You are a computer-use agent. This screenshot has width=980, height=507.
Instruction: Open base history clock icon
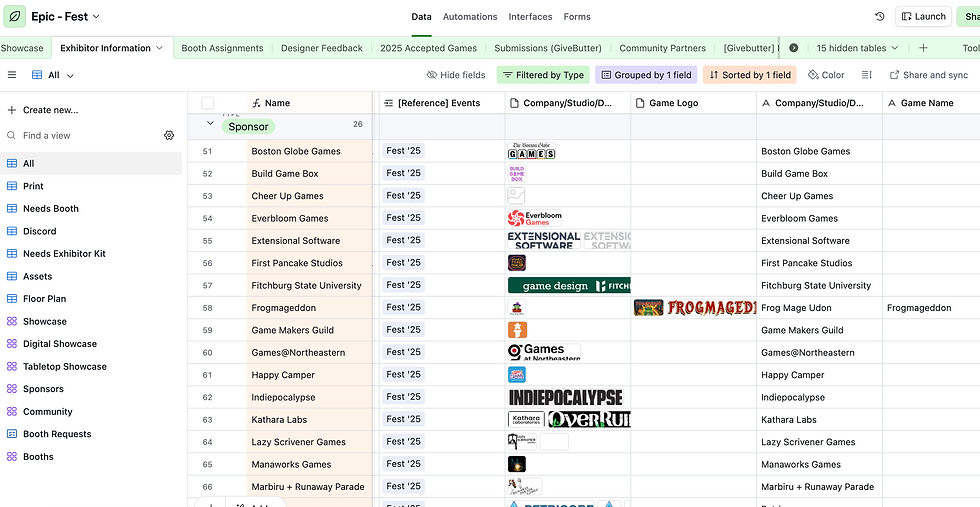(x=880, y=17)
